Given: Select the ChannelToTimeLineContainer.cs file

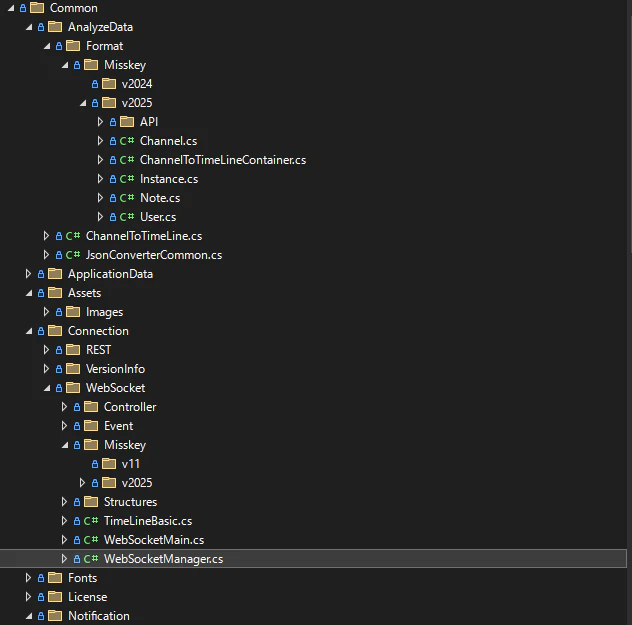Looking at the screenshot, I should pos(223,160).
